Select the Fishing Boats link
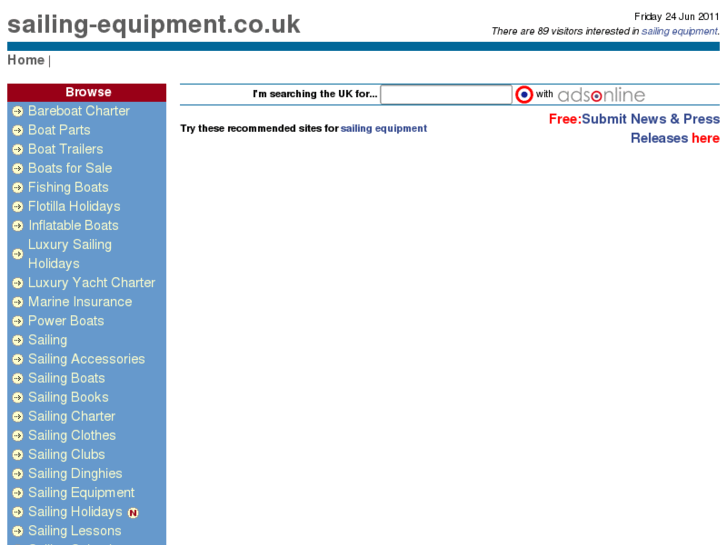 pyautogui.click(x=68, y=187)
